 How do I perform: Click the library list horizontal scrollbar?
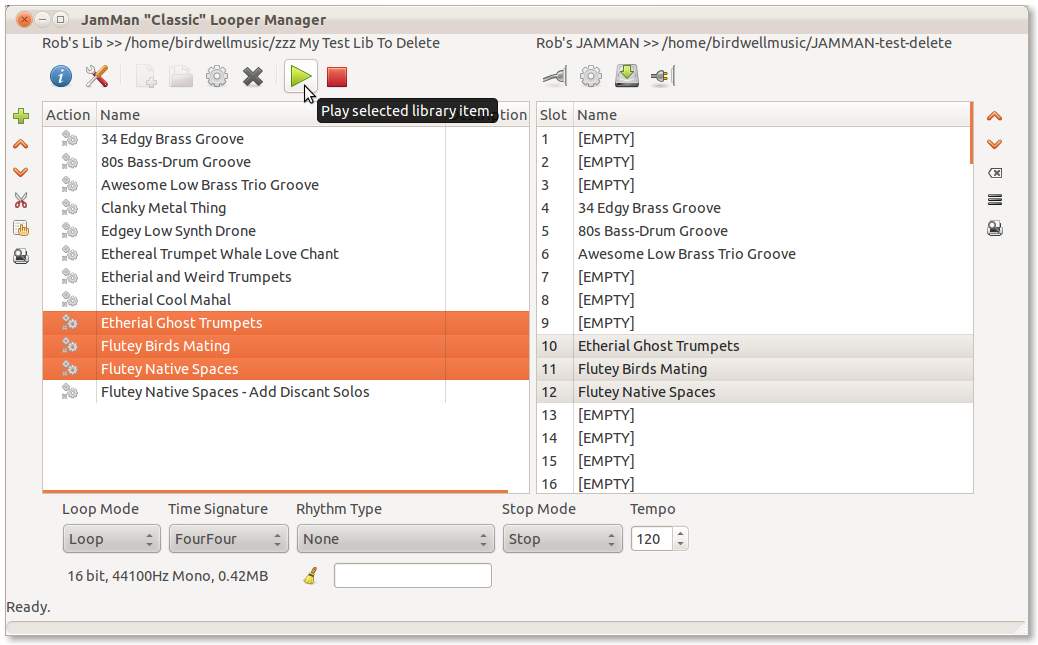coord(275,491)
